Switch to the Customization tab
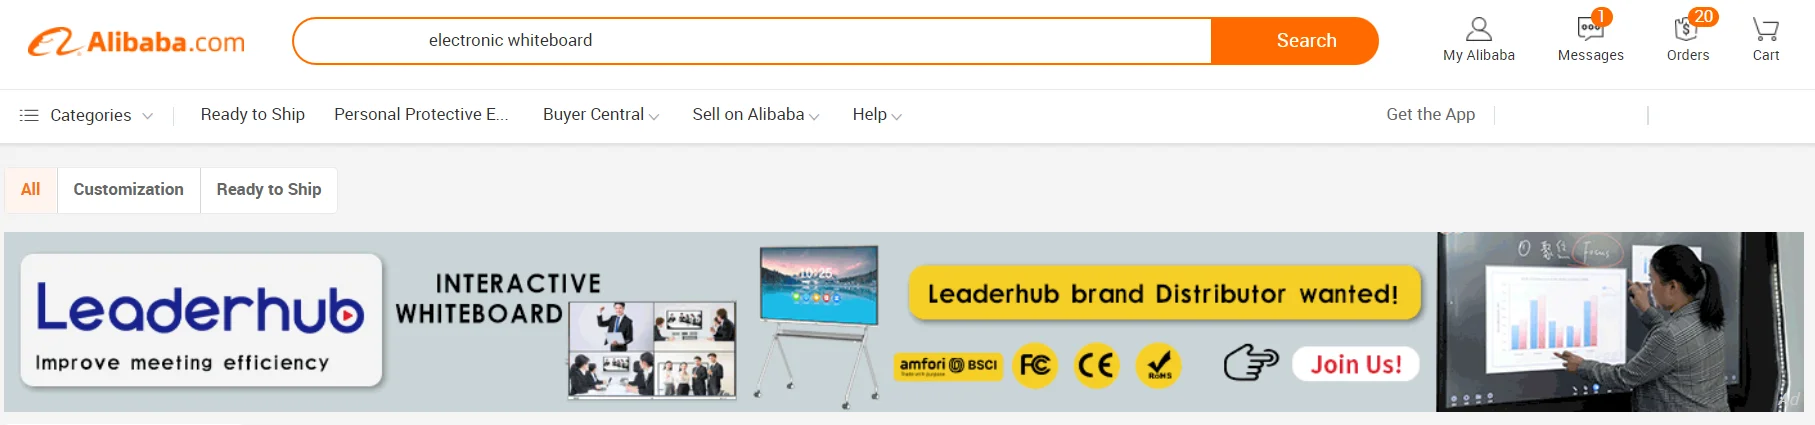 coord(129,189)
